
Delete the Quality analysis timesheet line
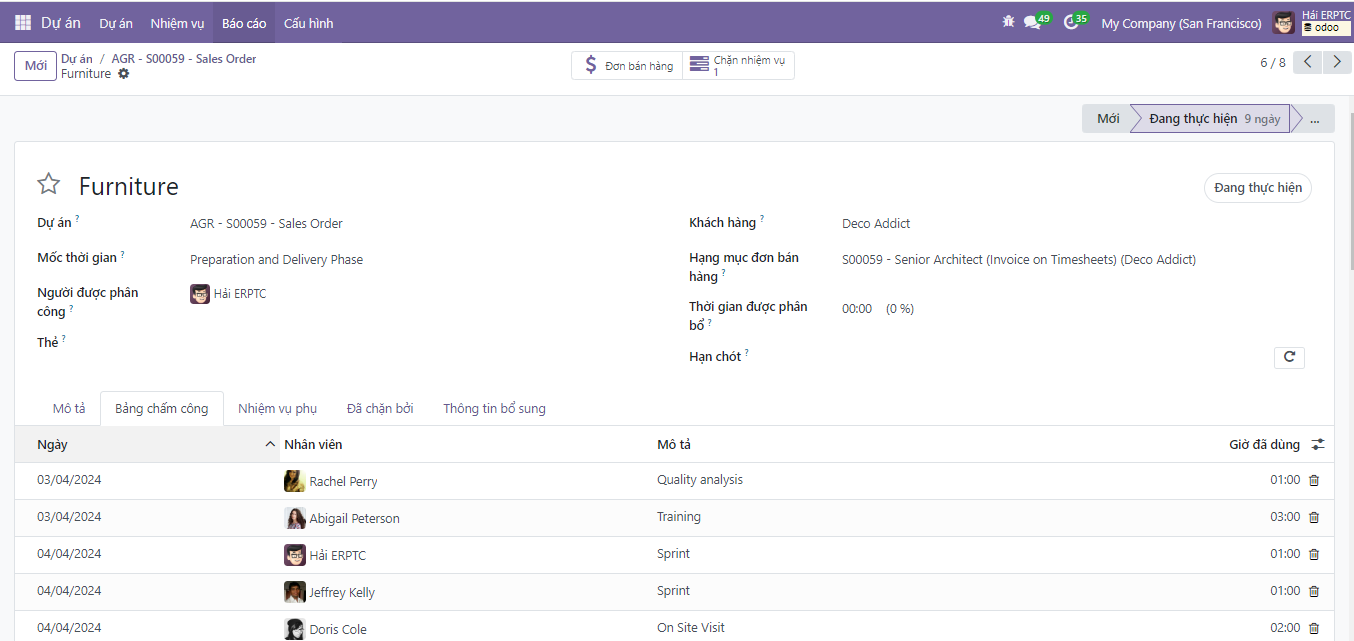tap(1314, 481)
